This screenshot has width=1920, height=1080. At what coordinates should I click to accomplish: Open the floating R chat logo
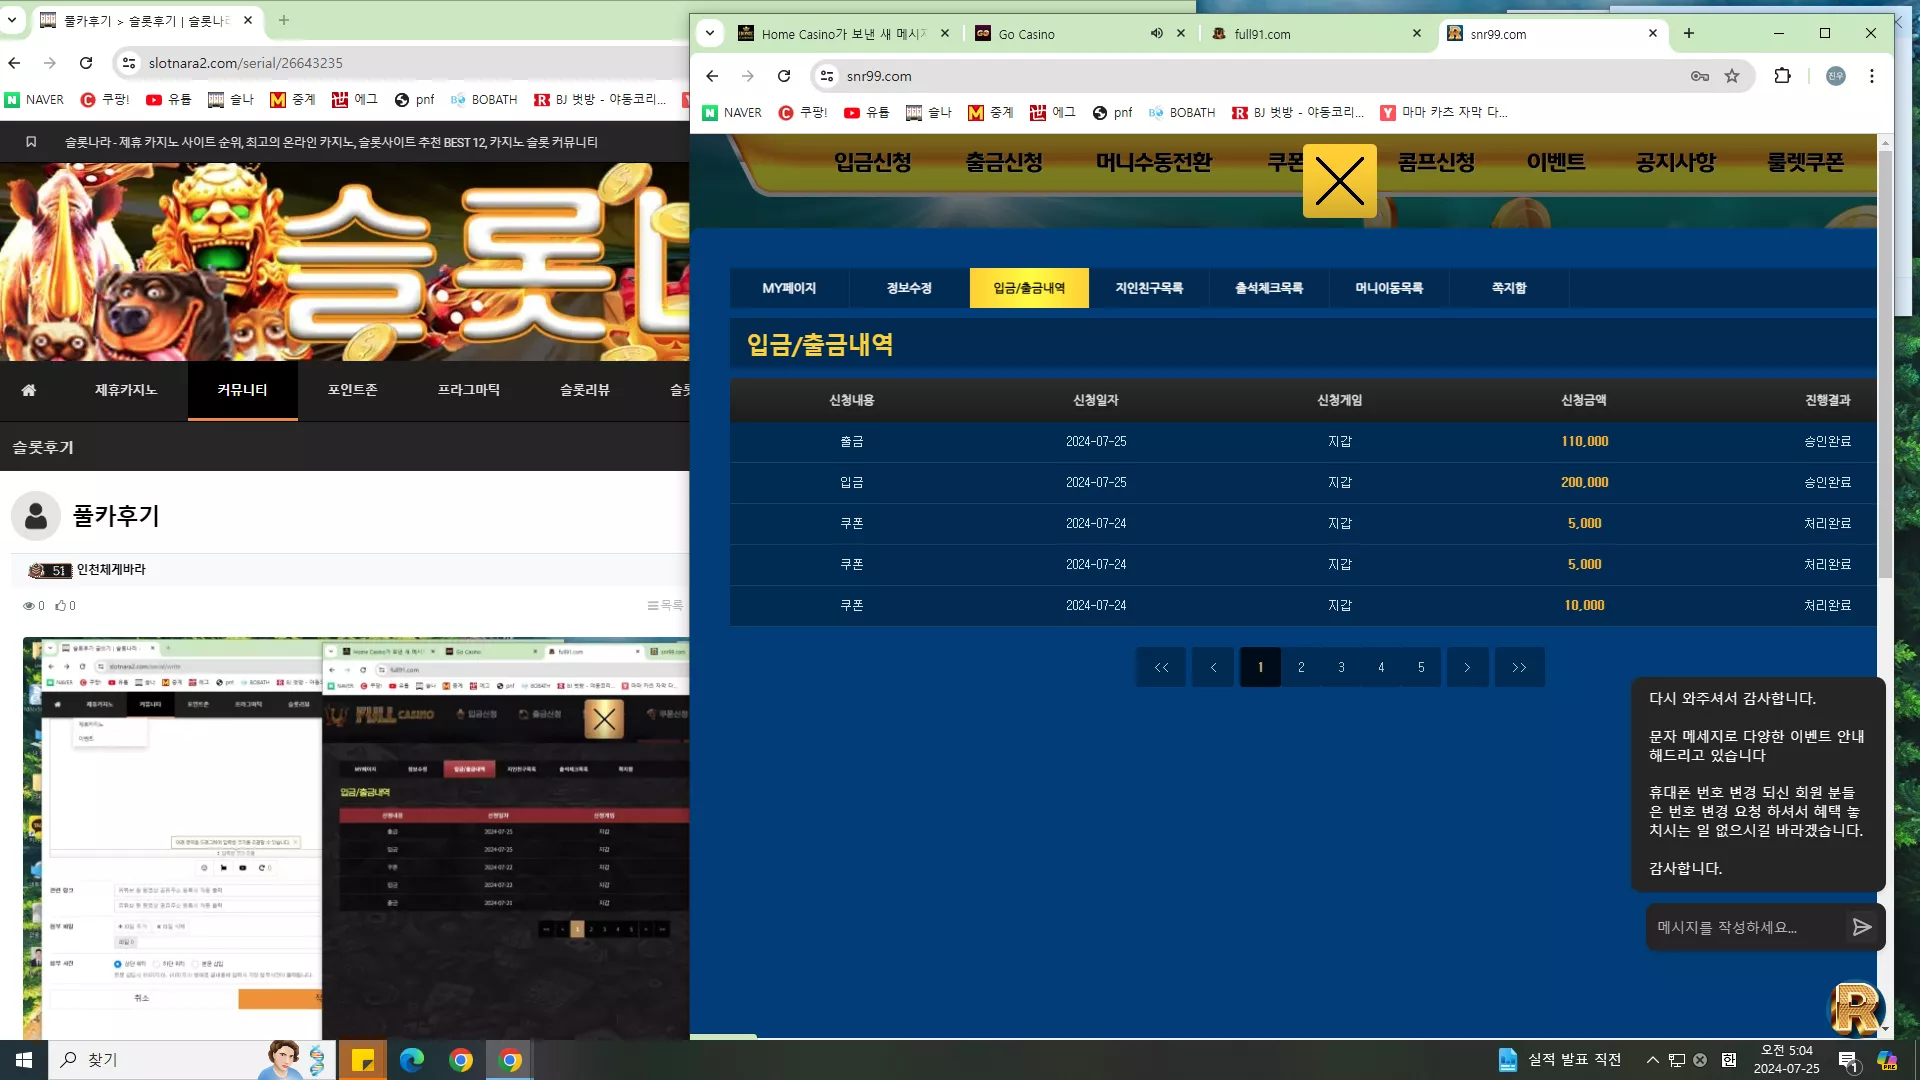tap(1856, 1009)
